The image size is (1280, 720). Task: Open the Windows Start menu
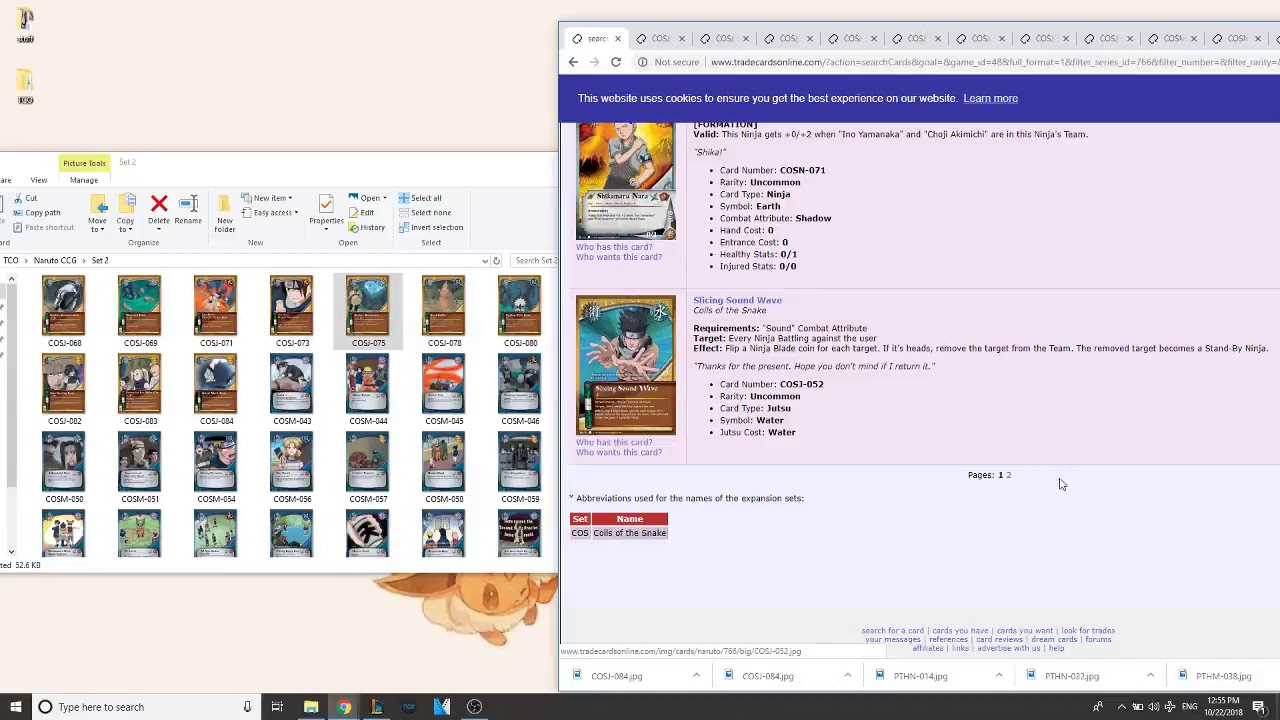pyautogui.click(x=16, y=707)
